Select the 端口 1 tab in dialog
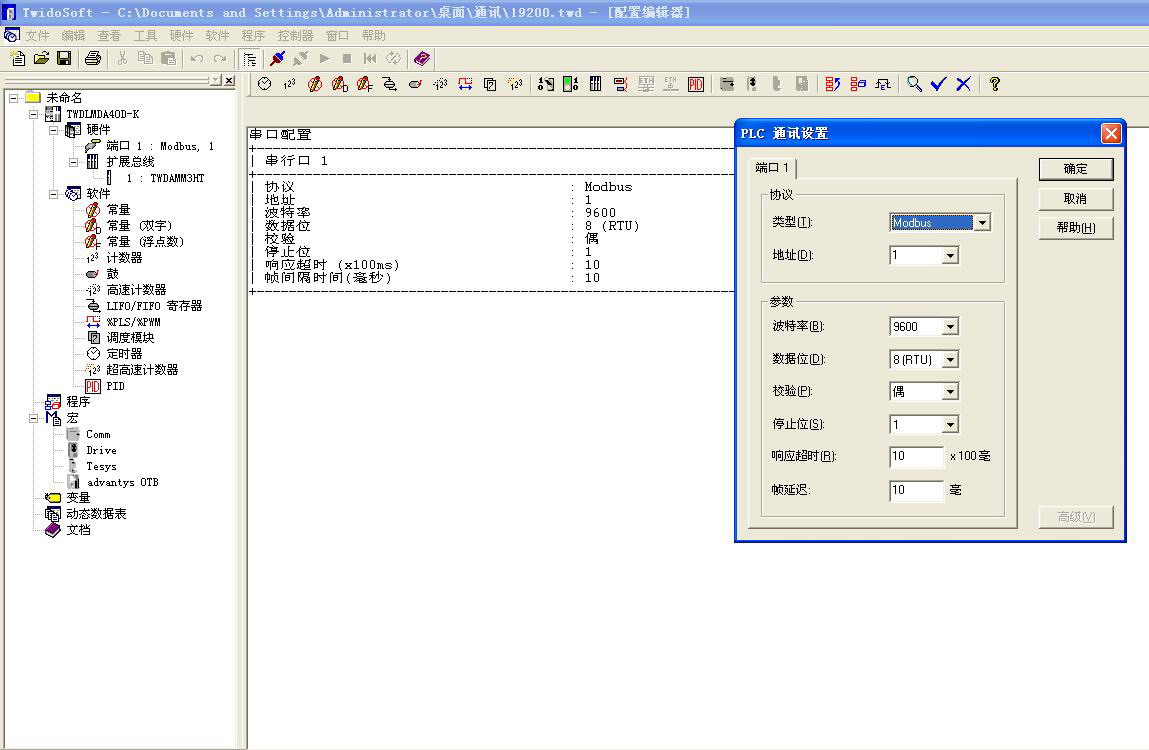Viewport: 1149px width, 750px height. [773, 168]
